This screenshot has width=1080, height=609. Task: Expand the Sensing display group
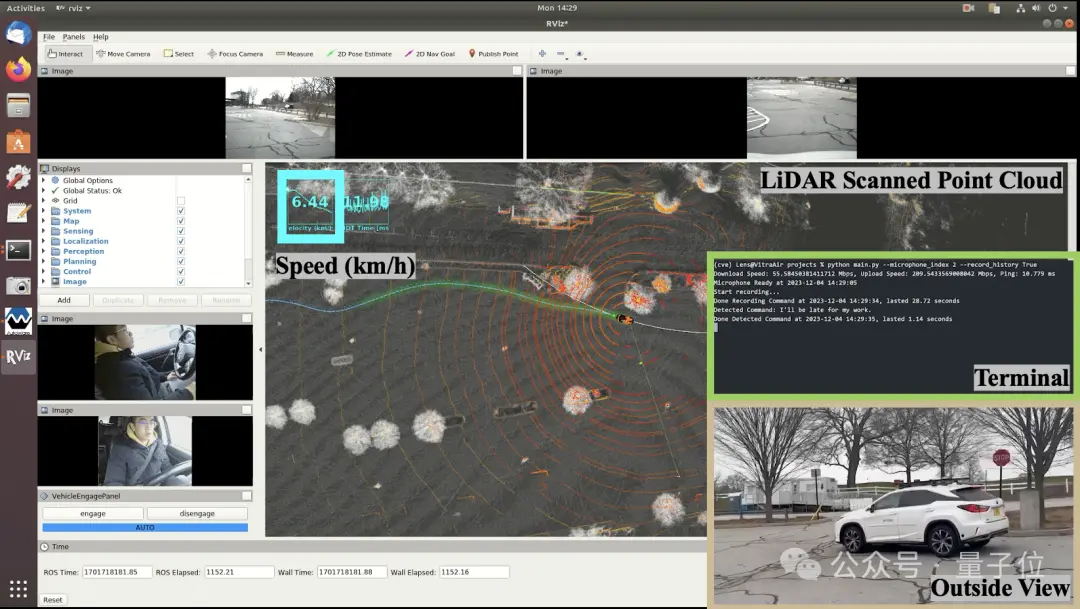tap(43, 231)
